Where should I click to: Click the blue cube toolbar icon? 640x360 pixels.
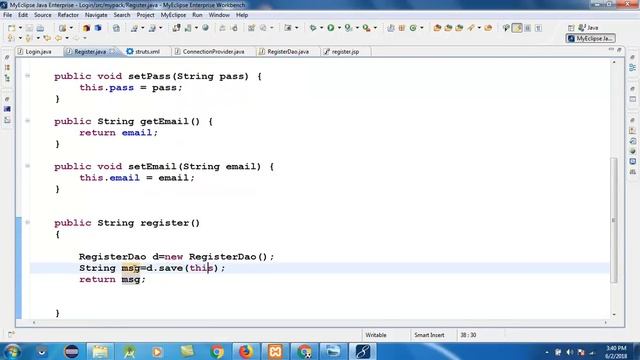98,28
